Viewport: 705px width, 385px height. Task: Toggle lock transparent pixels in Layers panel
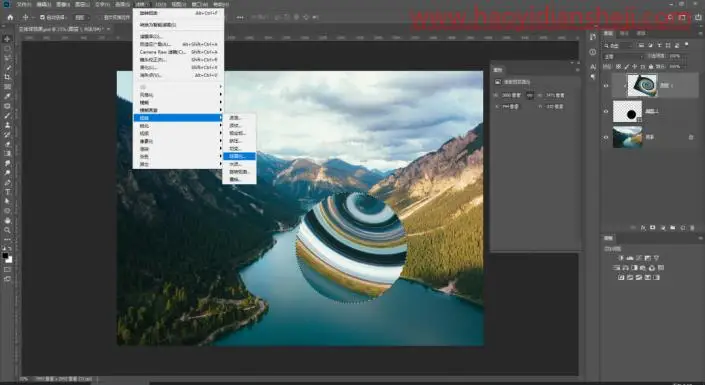(619, 67)
